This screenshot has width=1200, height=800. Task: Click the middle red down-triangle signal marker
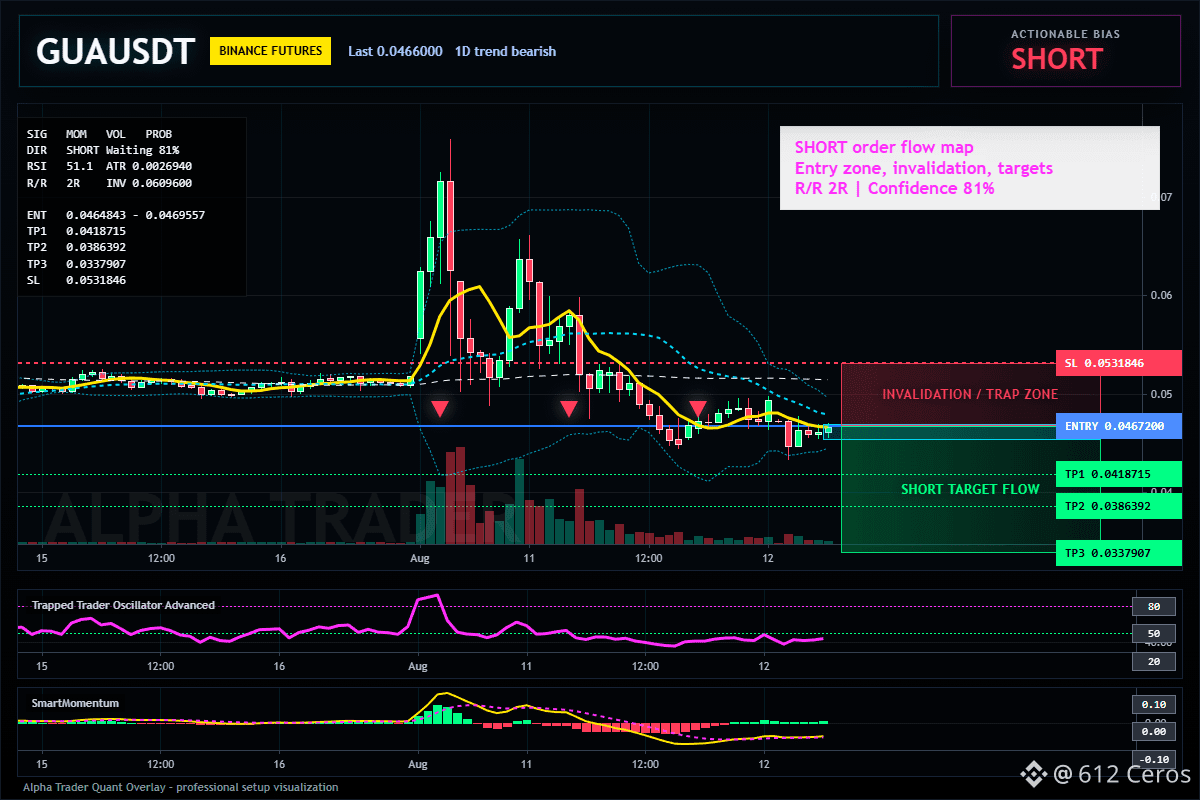(569, 408)
